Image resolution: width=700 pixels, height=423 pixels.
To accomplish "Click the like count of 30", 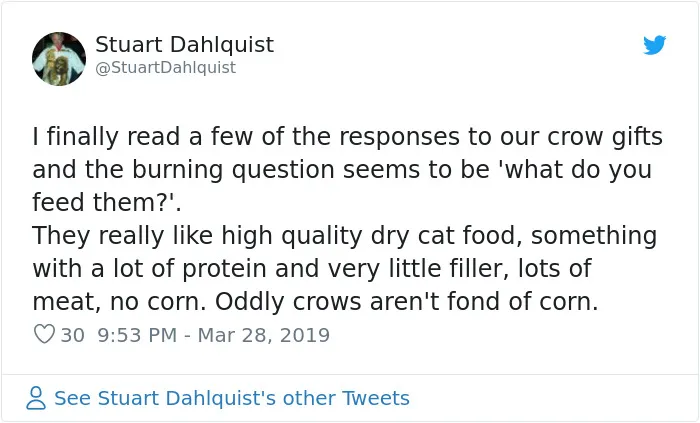I will tap(72, 335).
